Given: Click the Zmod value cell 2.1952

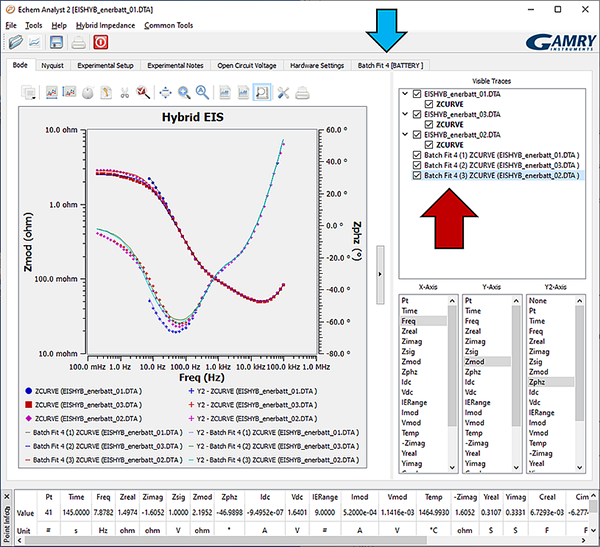Looking at the screenshot, I should (x=202, y=512).
